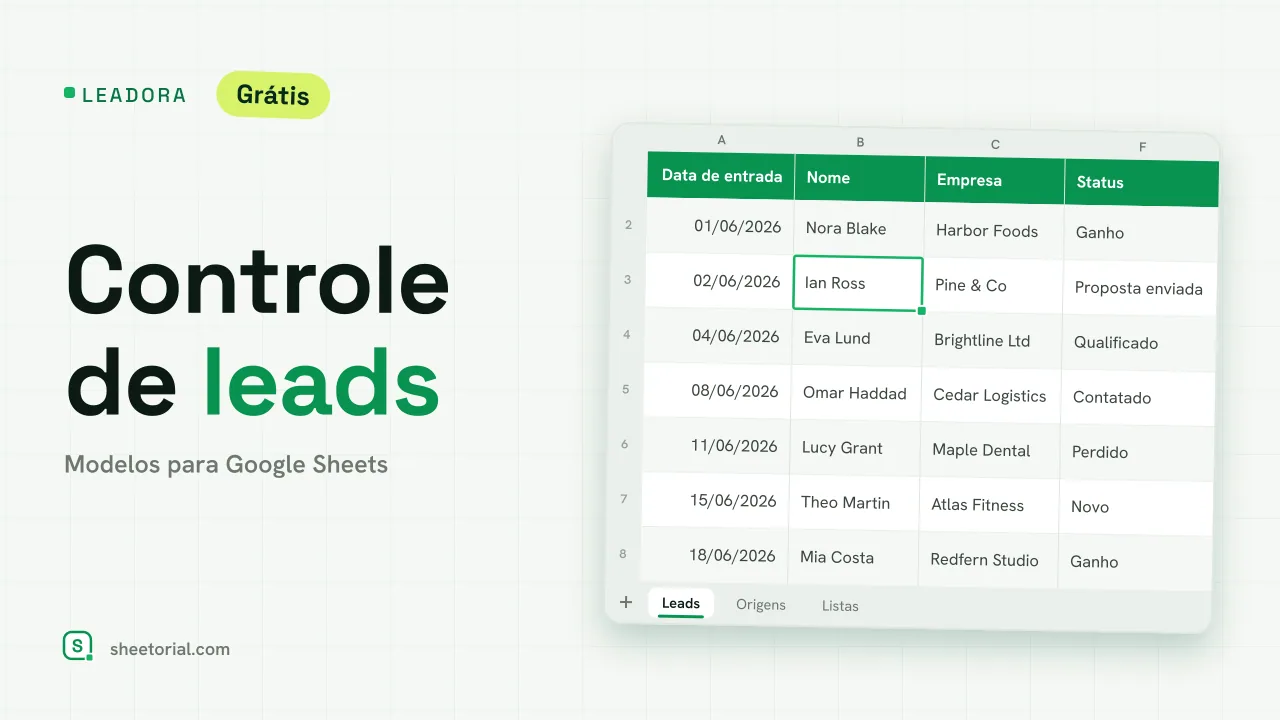Screen dimensions: 1280x720
Task: Click the sheetorial S logo icon
Action: coord(78,646)
